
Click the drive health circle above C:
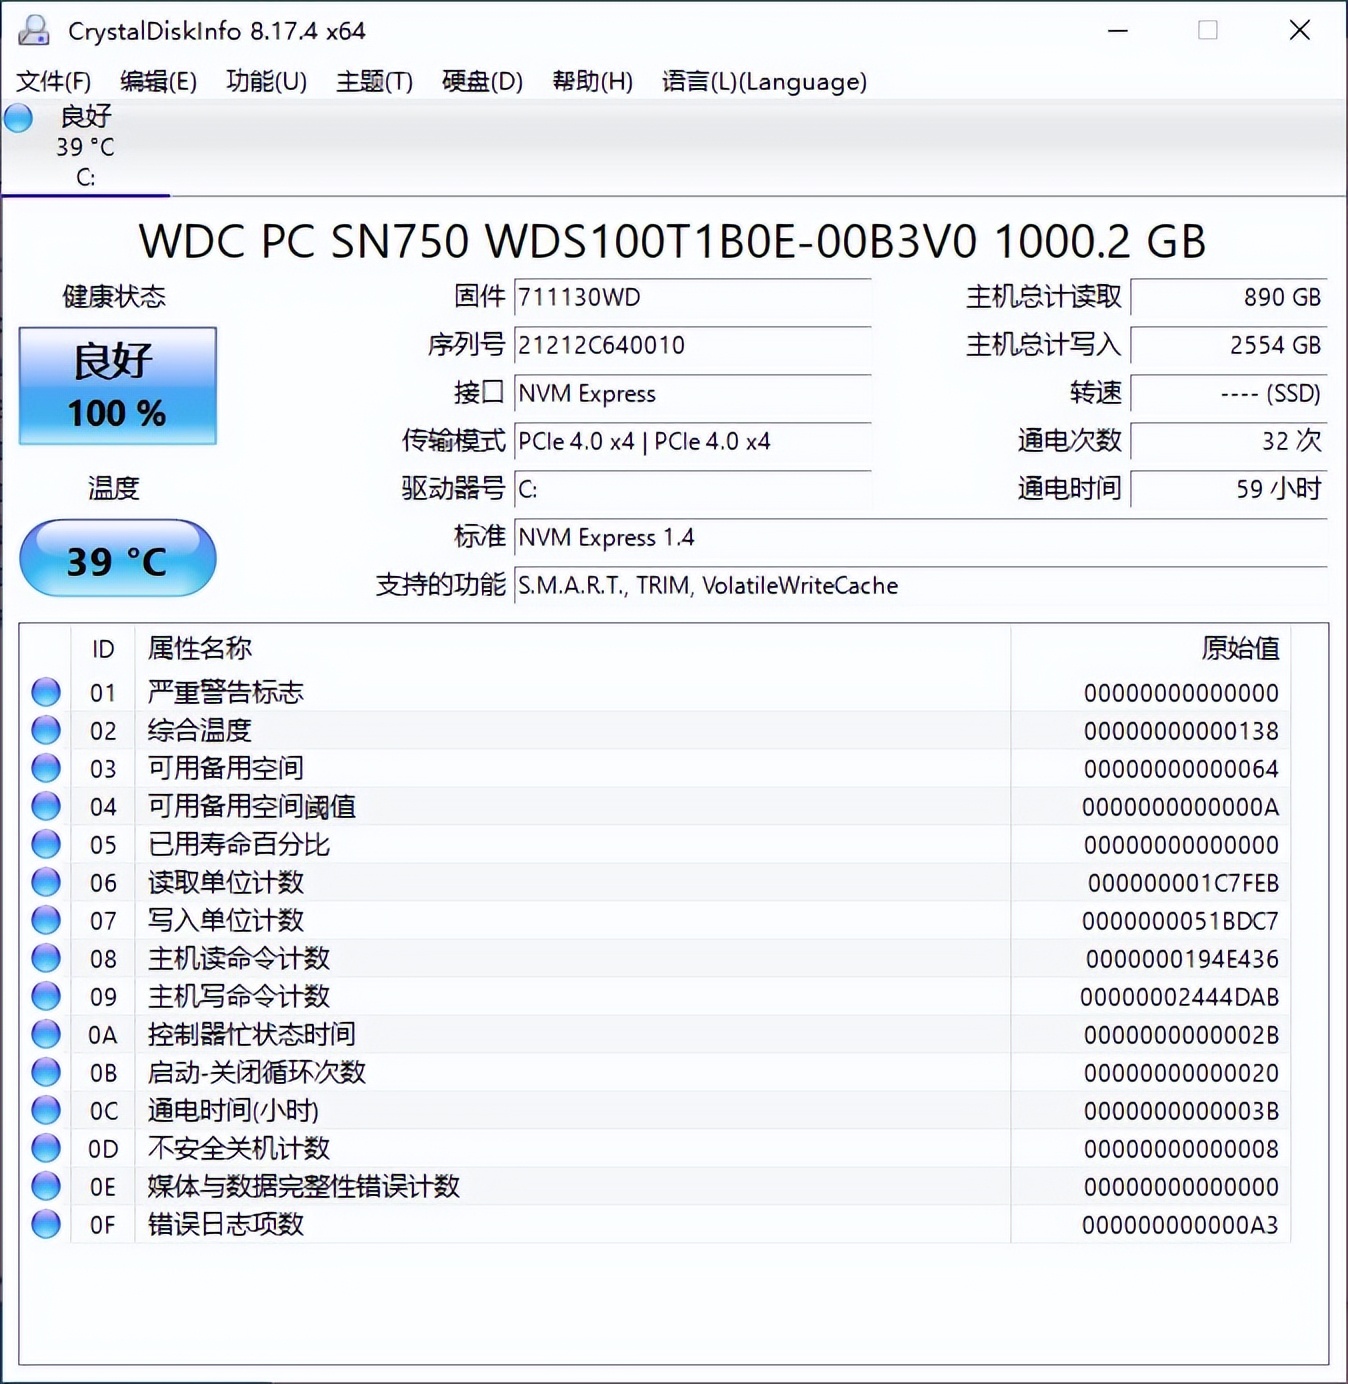click(18, 118)
